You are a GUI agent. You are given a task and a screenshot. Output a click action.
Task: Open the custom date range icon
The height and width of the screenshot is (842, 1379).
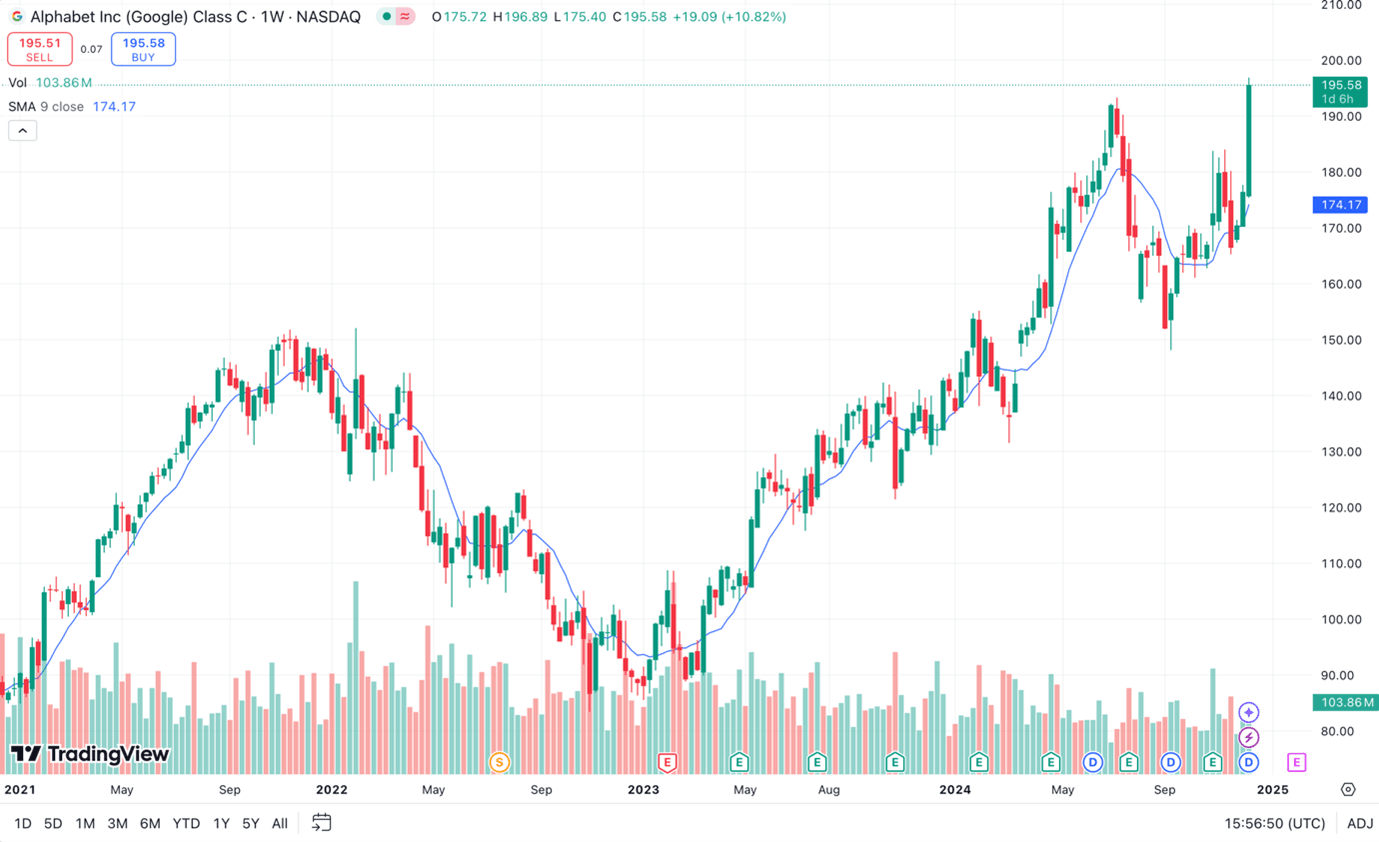[322, 823]
